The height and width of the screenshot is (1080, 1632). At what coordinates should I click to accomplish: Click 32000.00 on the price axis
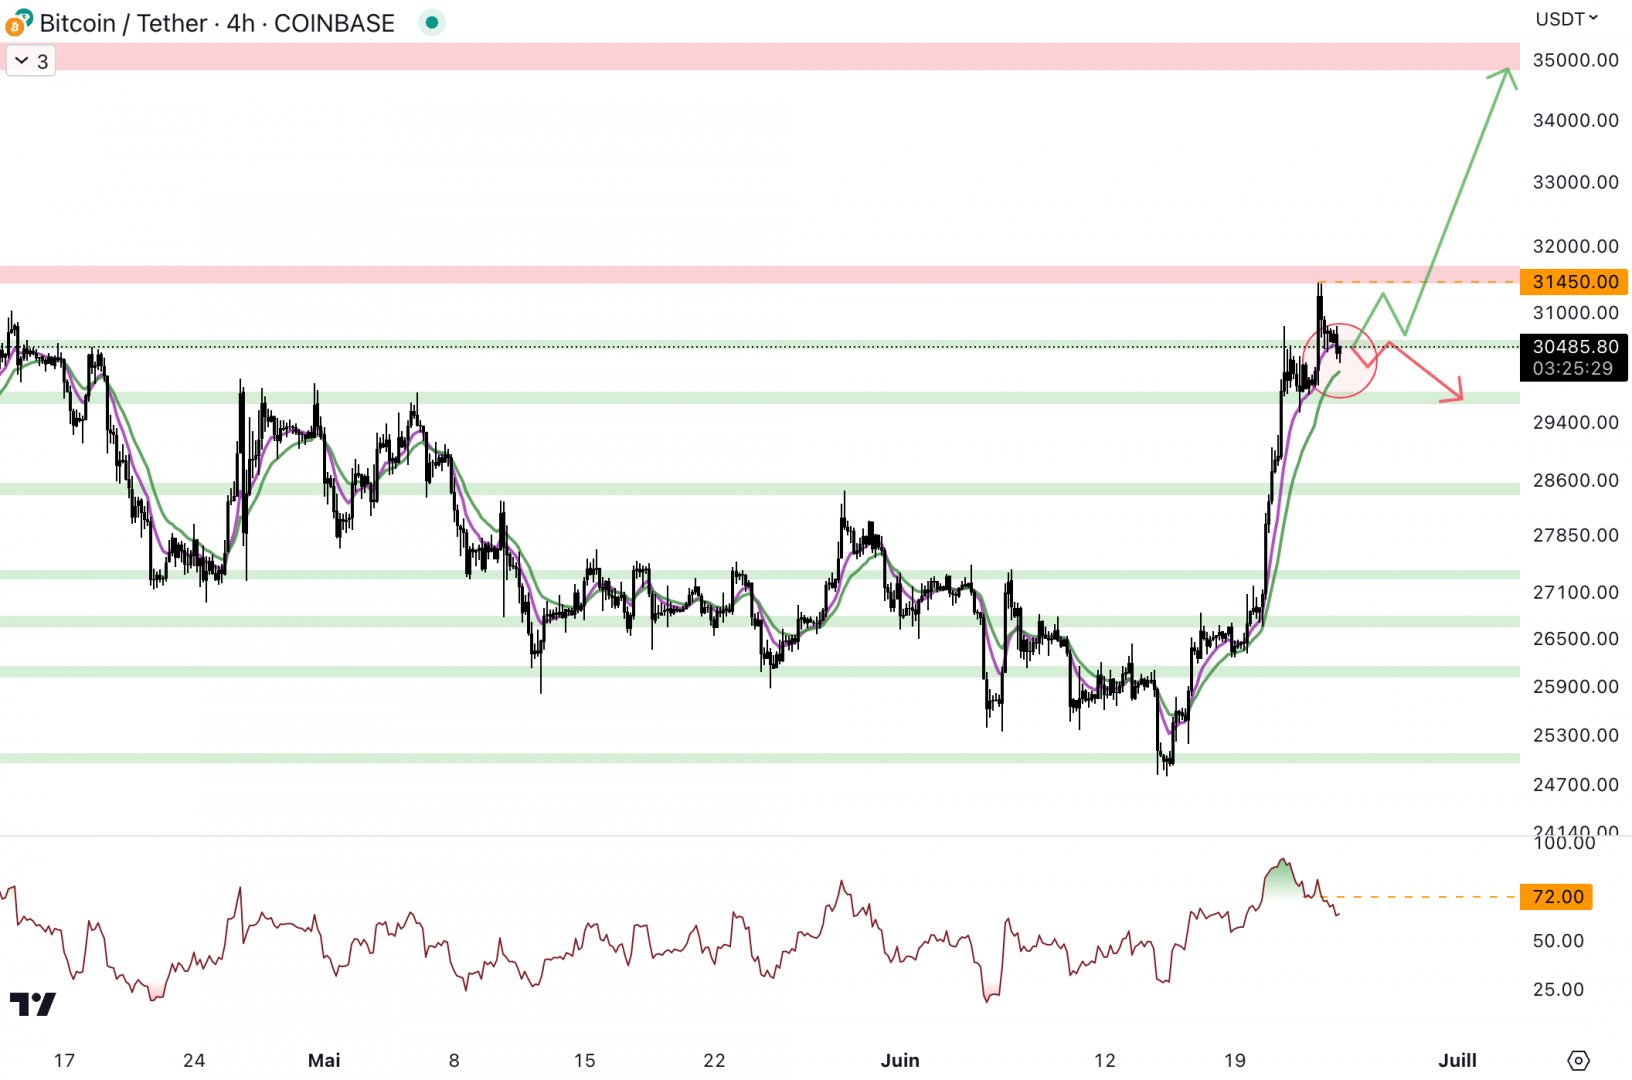click(1576, 246)
